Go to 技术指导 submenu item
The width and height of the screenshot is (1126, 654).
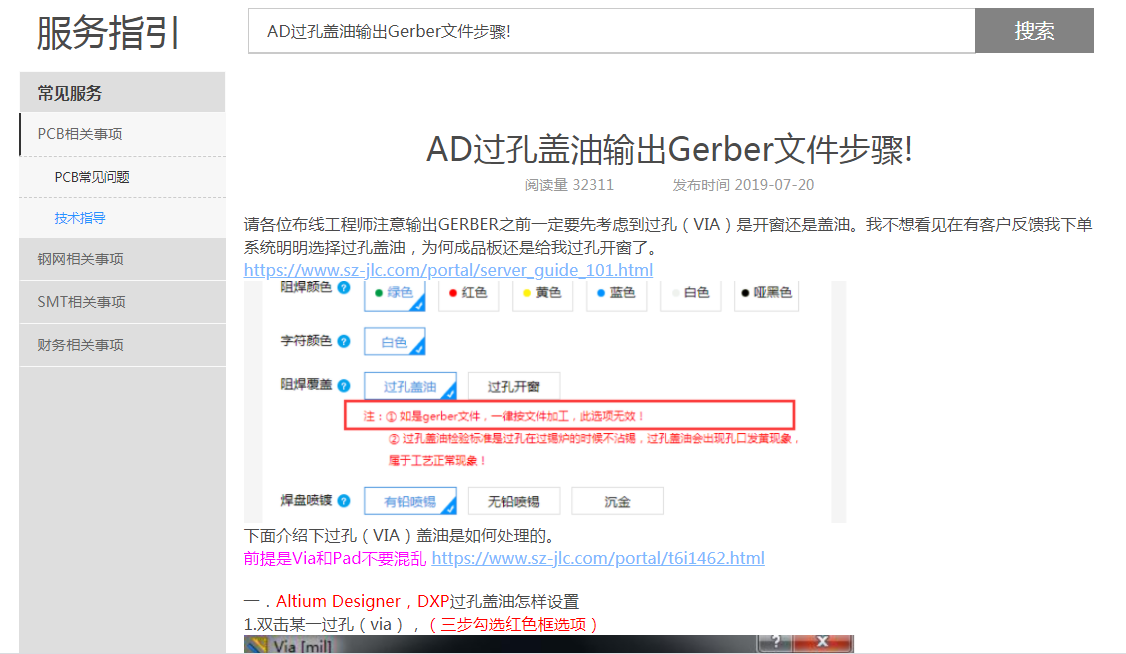pos(80,218)
